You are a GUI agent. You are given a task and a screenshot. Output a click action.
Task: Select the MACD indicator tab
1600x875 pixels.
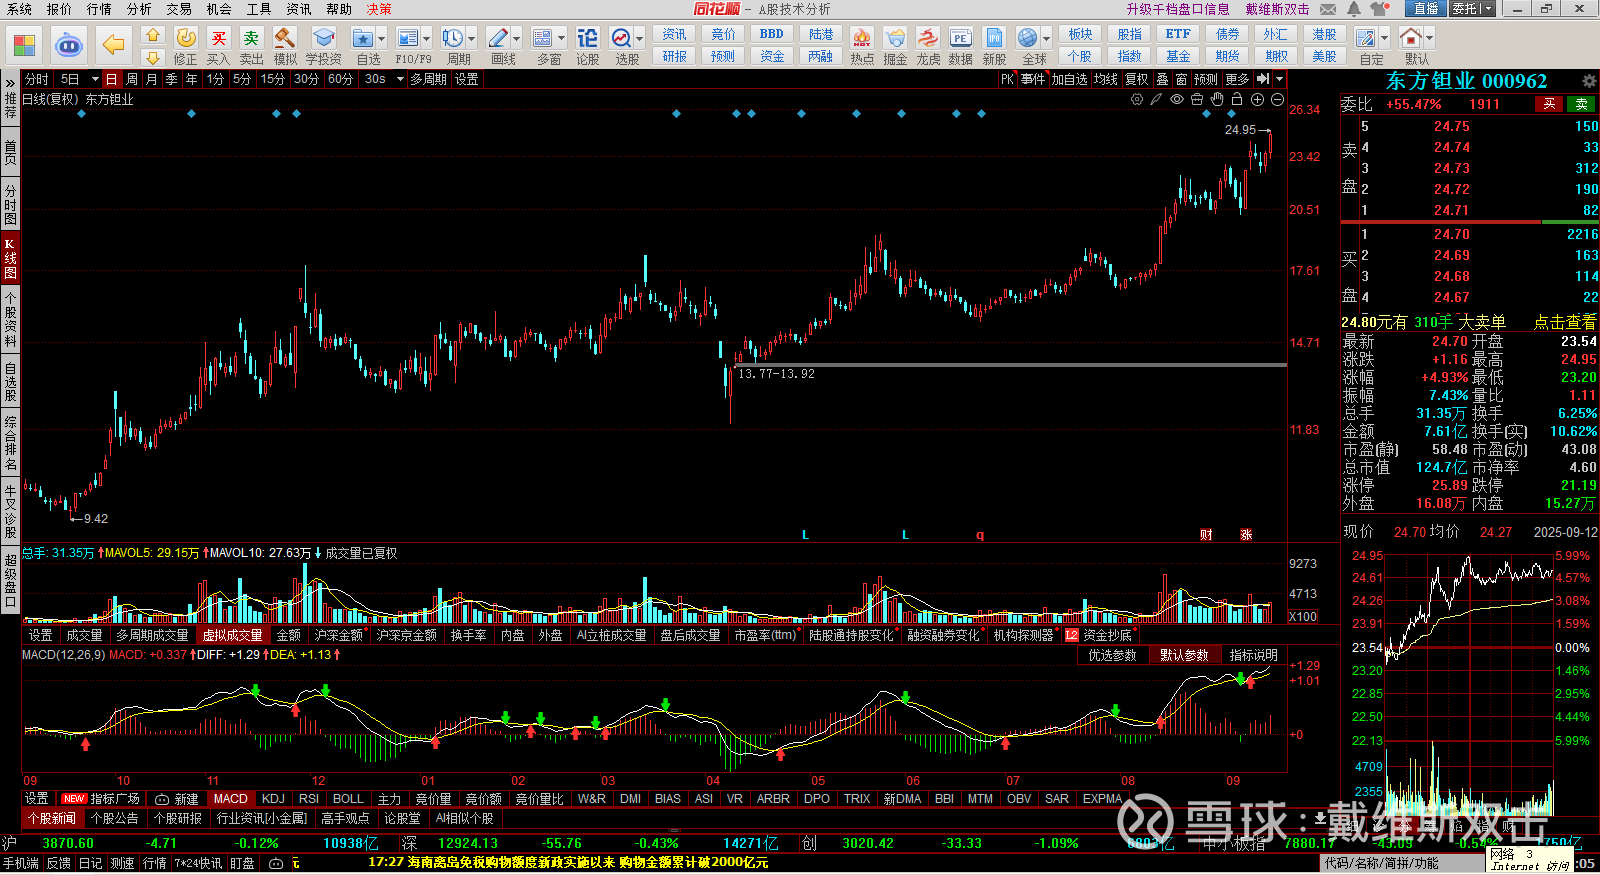coord(230,799)
